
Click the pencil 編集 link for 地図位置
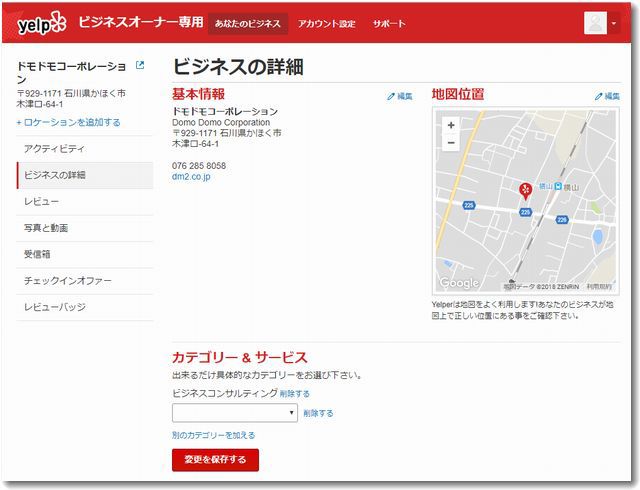(x=607, y=96)
